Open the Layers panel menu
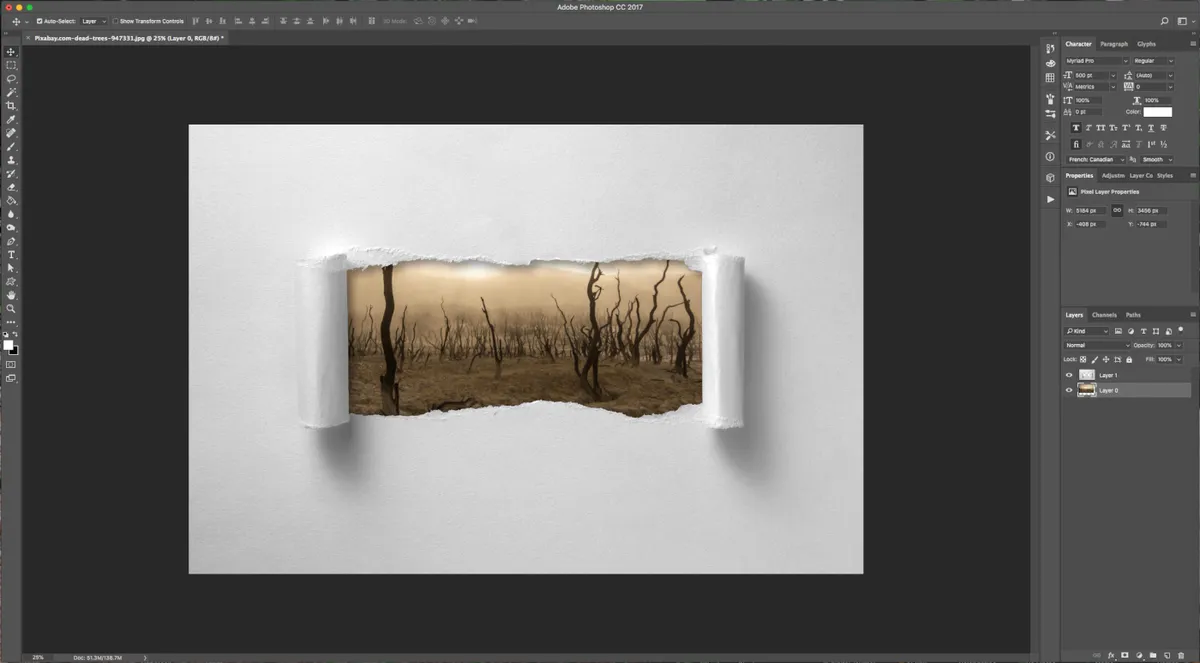1200x663 pixels. pos(1193,315)
